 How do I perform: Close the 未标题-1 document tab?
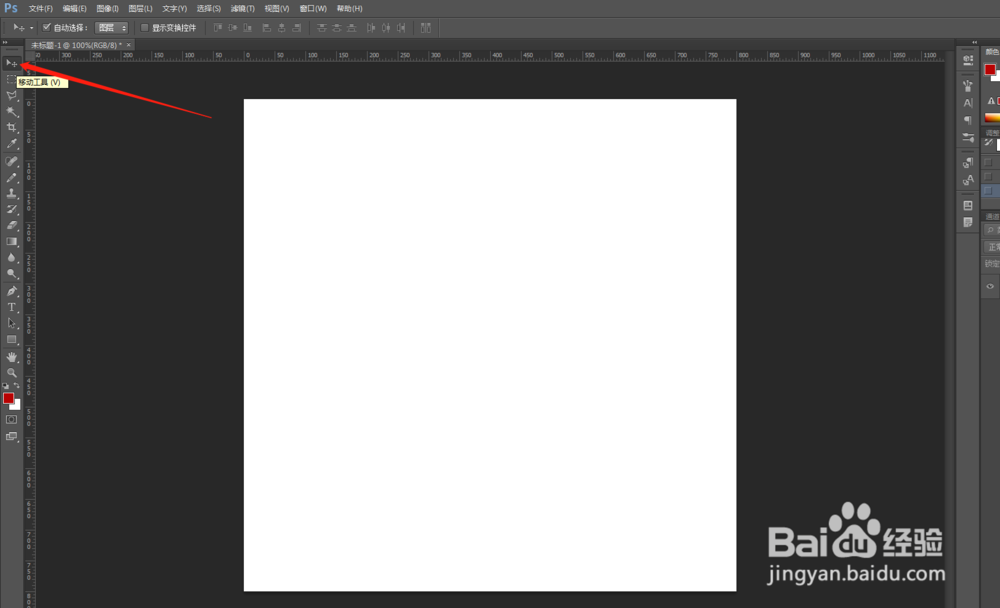point(128,45)
